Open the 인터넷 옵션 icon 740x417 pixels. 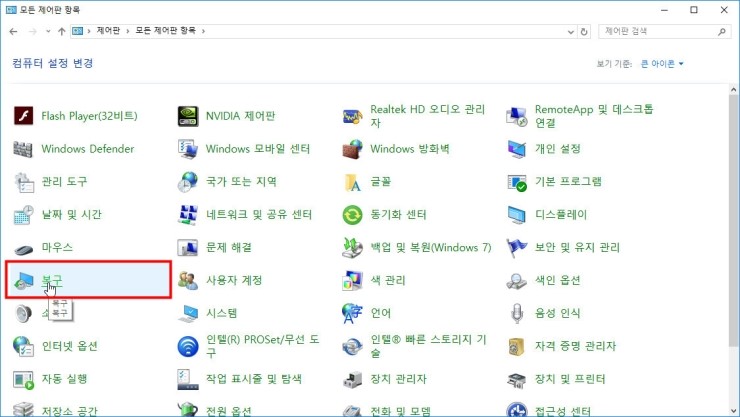23,346
